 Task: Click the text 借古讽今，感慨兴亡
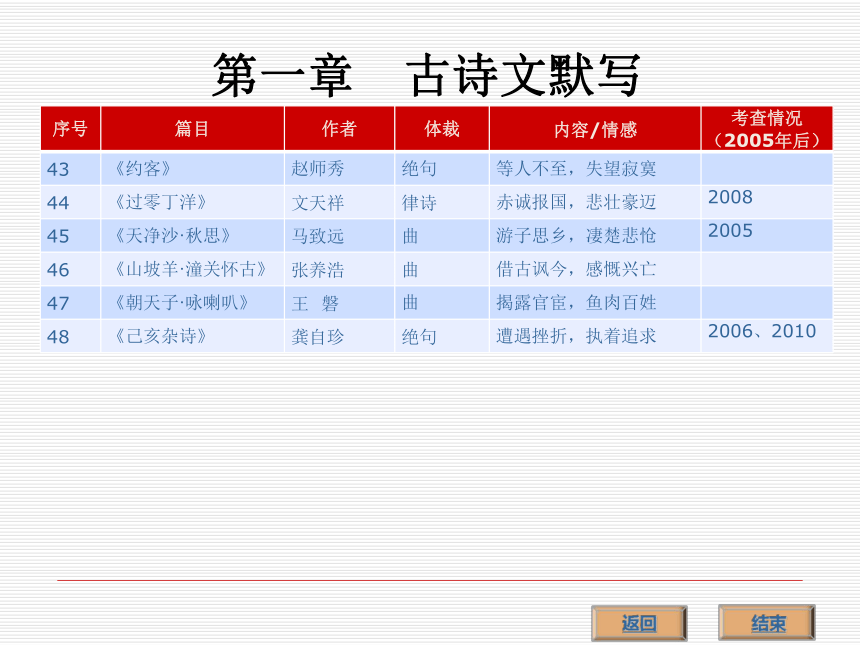[x=576, y=269]
